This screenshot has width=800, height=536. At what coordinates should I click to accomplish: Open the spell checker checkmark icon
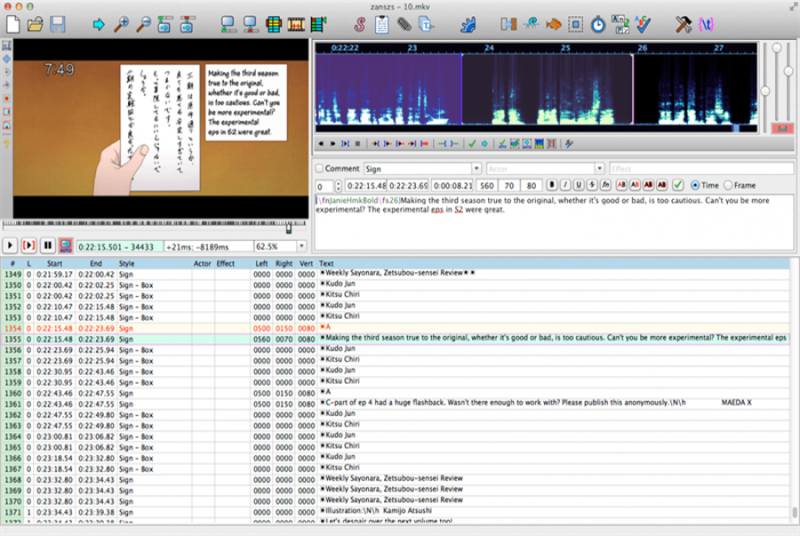(x=643, y=24)
